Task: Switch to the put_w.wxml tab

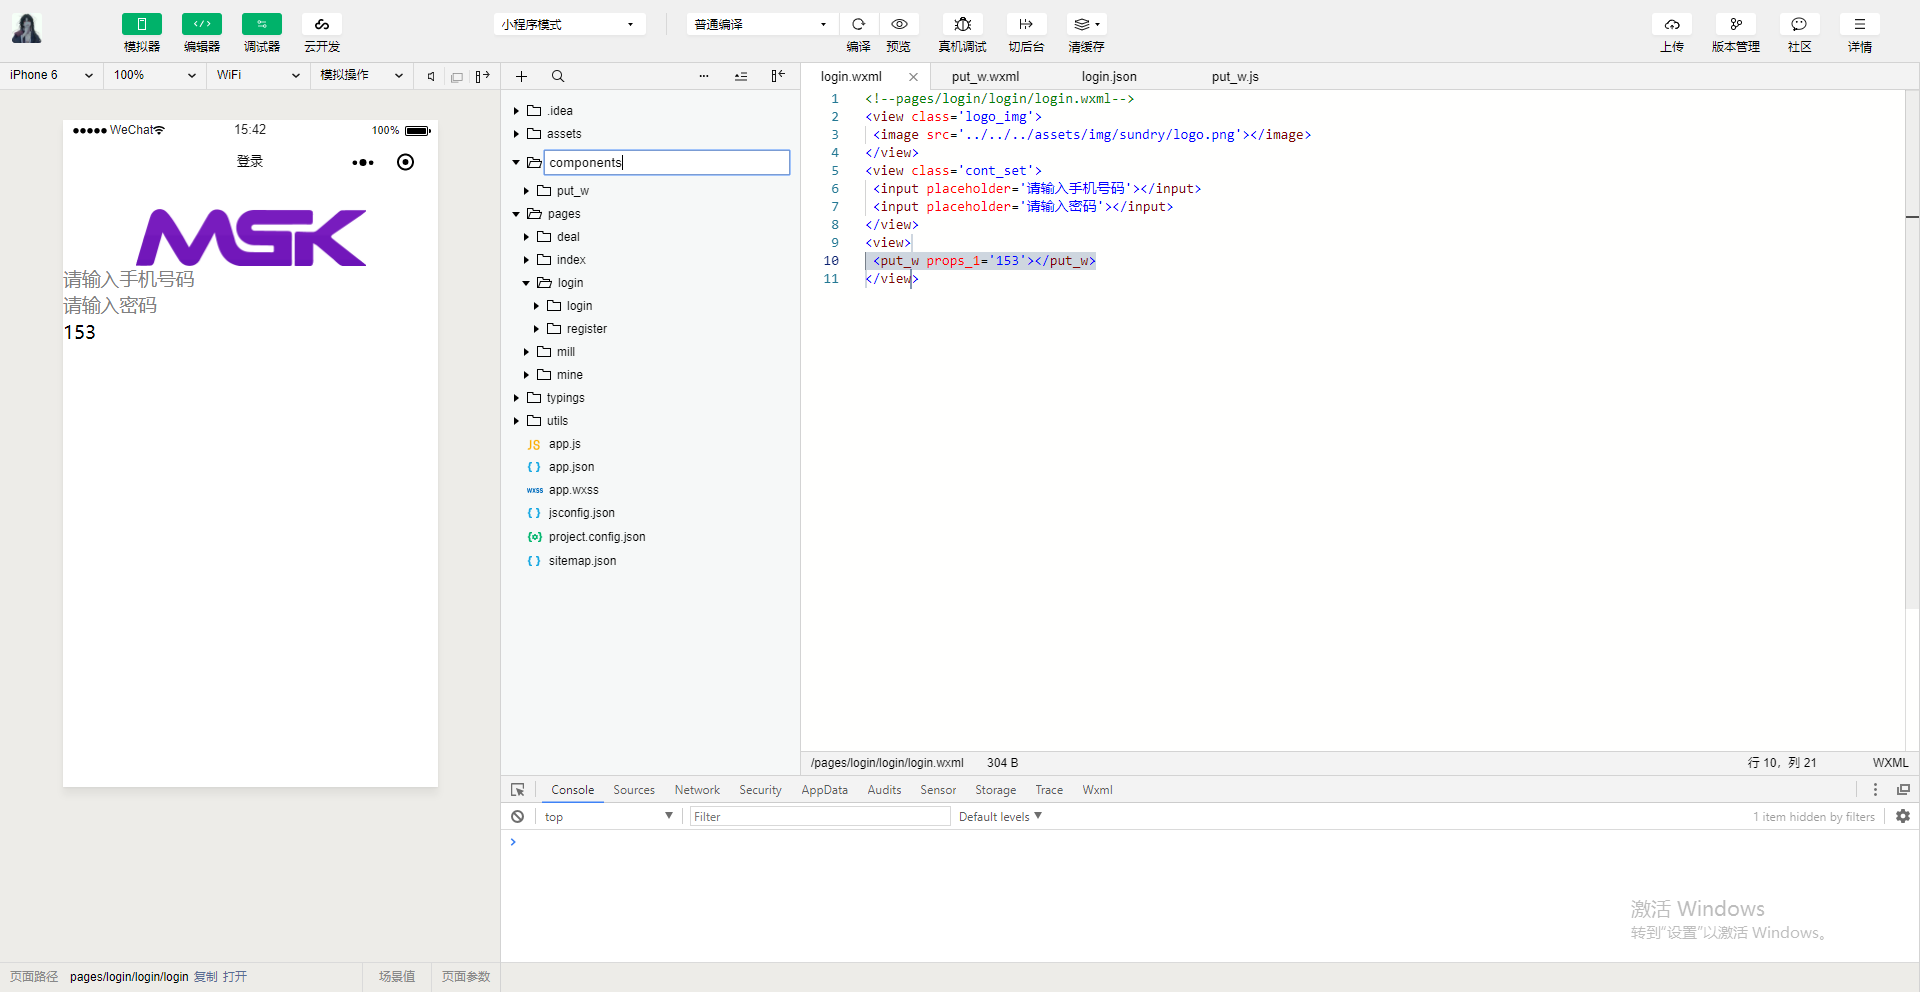Action: [x=985, y=77]
